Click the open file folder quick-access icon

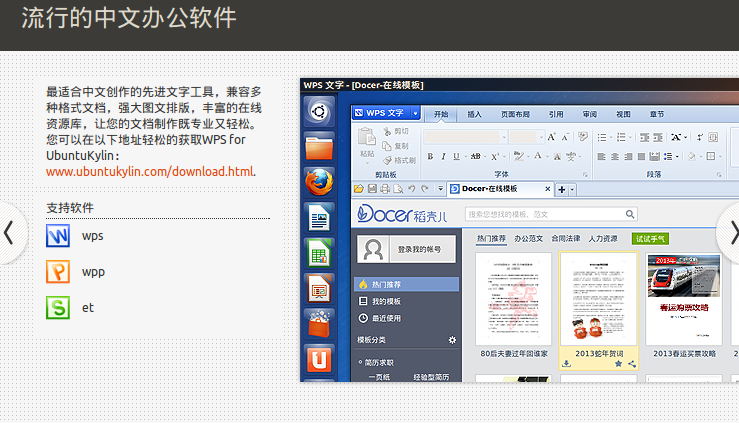pyautogui.click(x=359, y=189)
